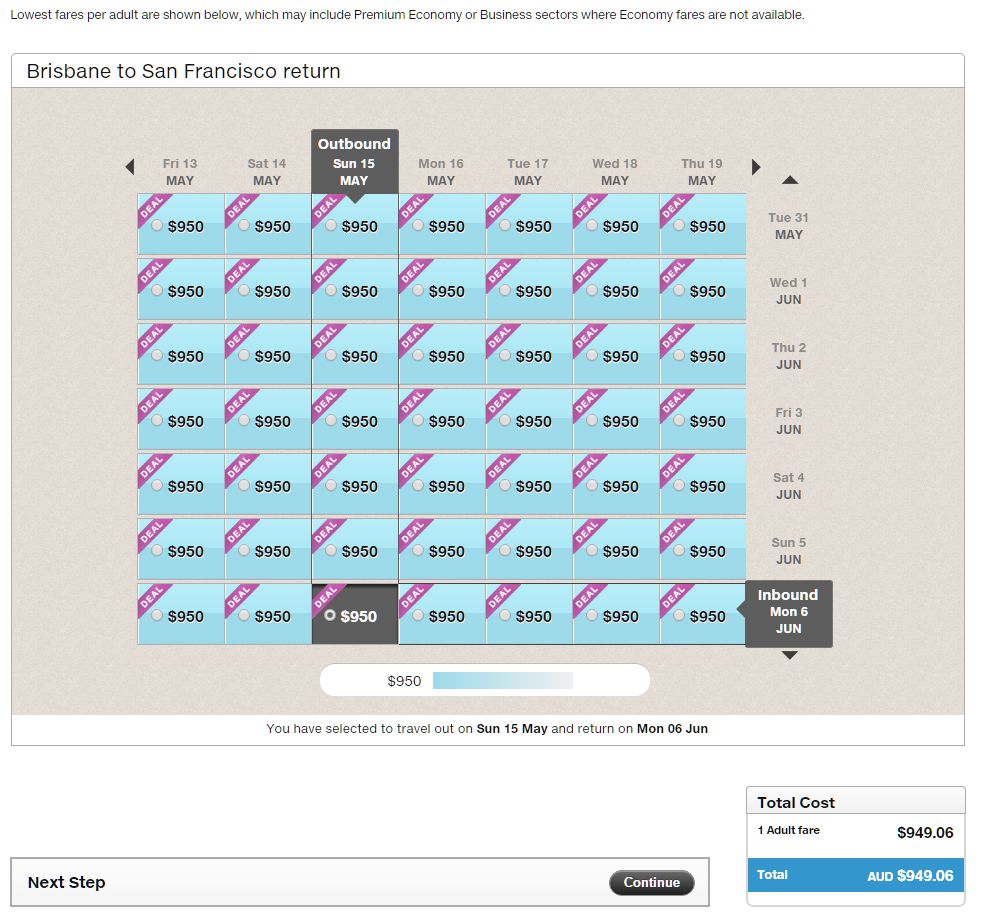
Task: Select fare radio for Fri 13 May and Tue 31 May
Action: (x=157, y=226)
